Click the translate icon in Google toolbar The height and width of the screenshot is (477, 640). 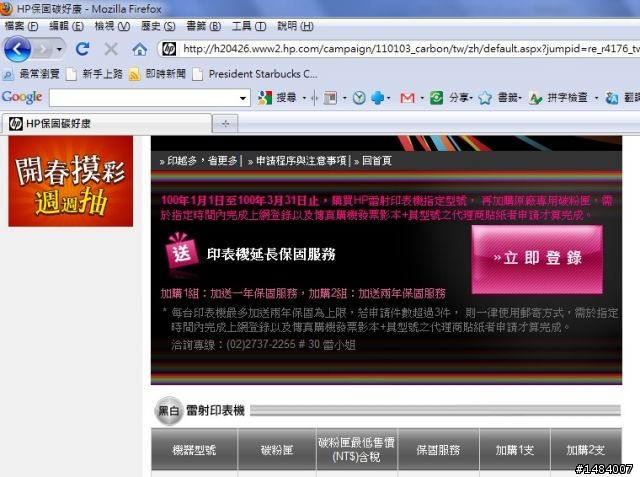611,98
